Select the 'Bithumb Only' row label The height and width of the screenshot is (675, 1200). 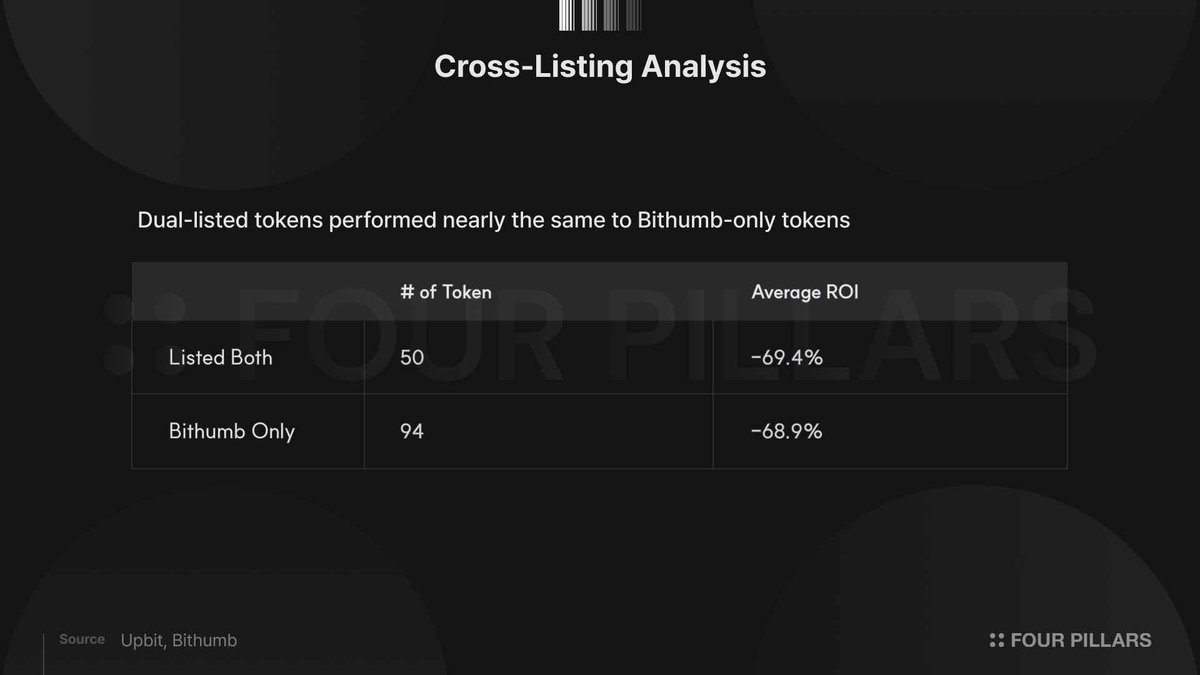coord(231,432)
